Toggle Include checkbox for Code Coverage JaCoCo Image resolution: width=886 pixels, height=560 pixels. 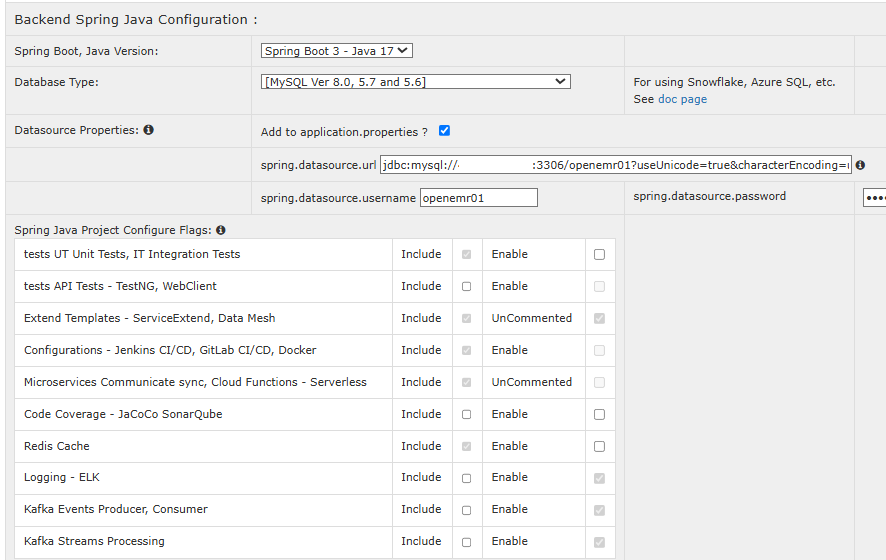click(466, 415)
